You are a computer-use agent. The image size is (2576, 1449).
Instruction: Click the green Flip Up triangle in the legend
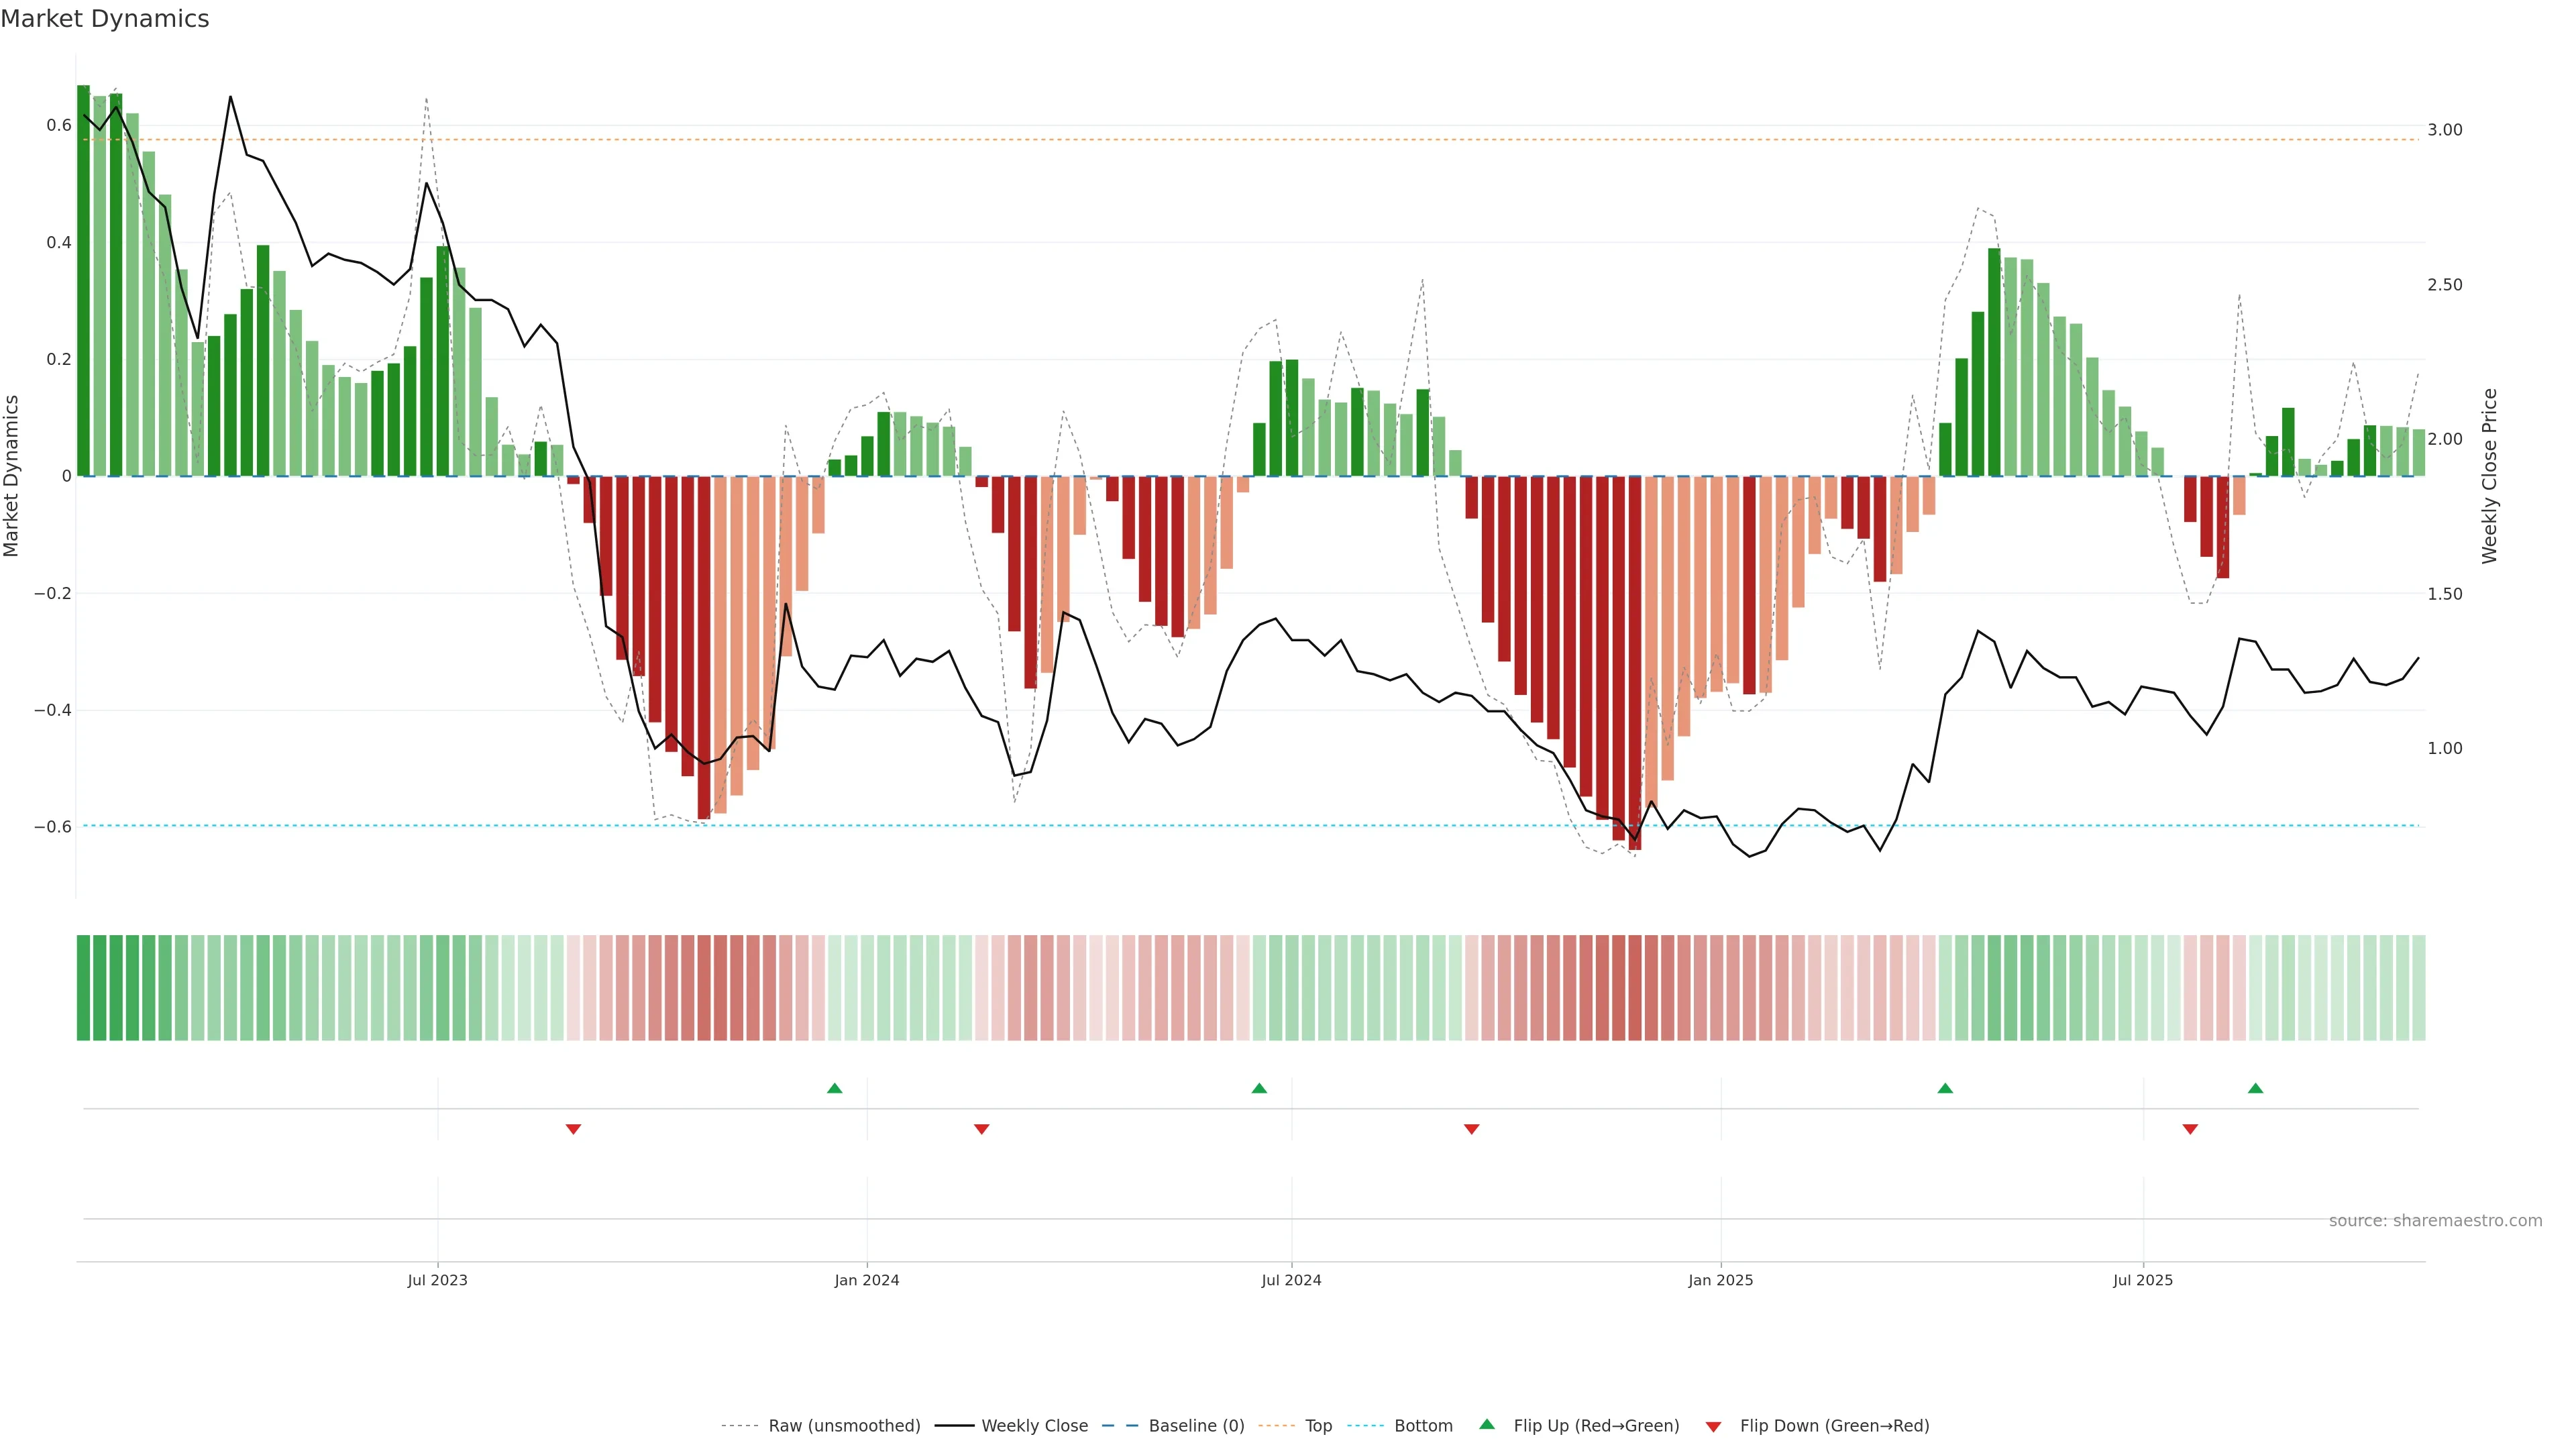1487,1424
